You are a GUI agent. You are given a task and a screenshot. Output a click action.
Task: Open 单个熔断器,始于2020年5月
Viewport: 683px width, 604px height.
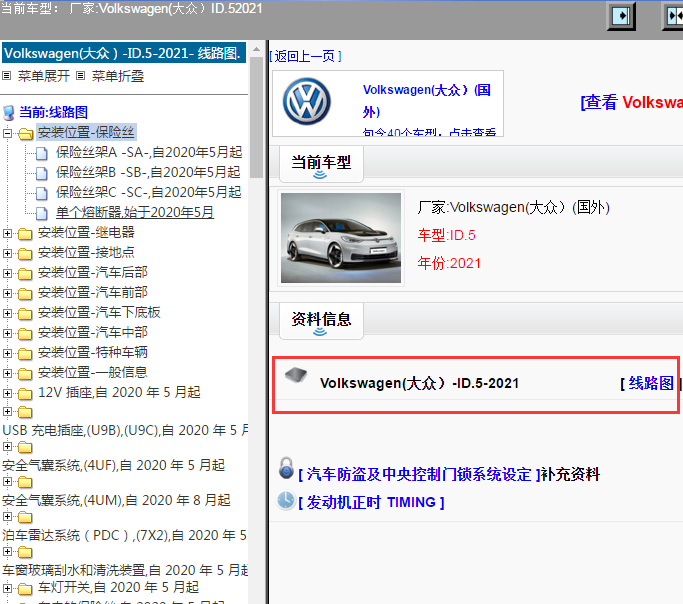pos(135,212)
